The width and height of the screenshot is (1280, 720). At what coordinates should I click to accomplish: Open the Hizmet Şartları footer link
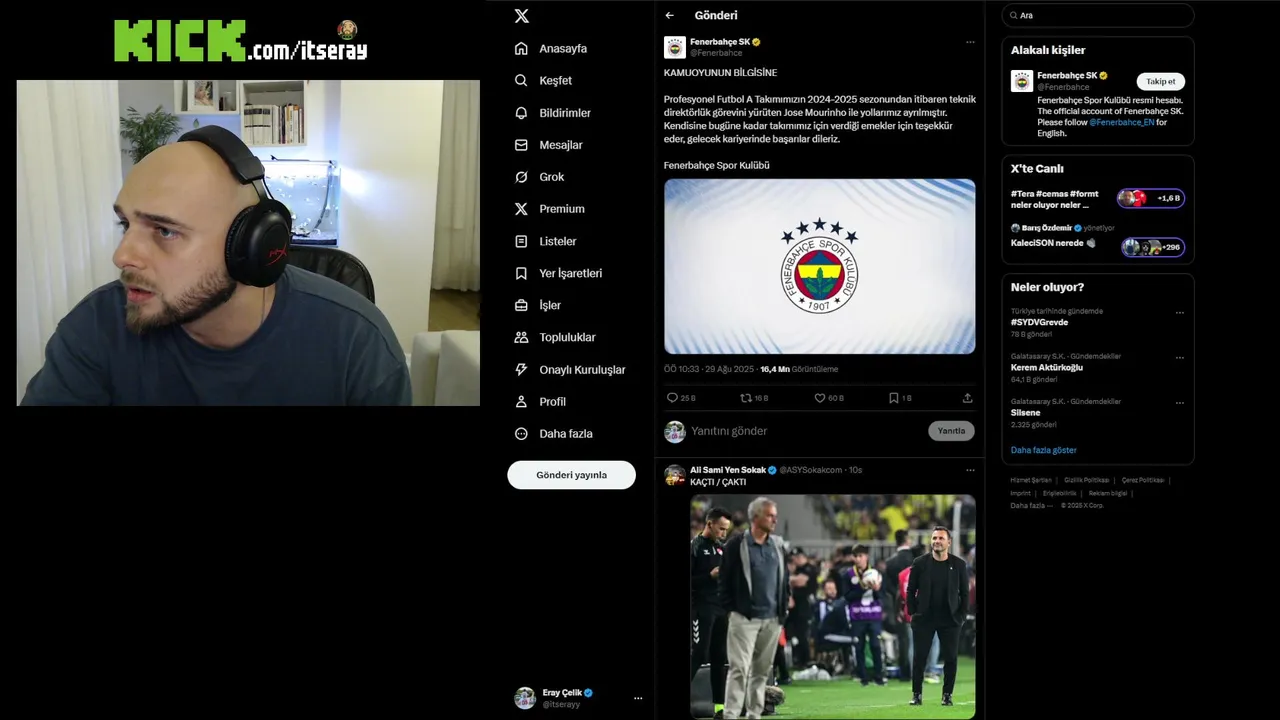1031,480
